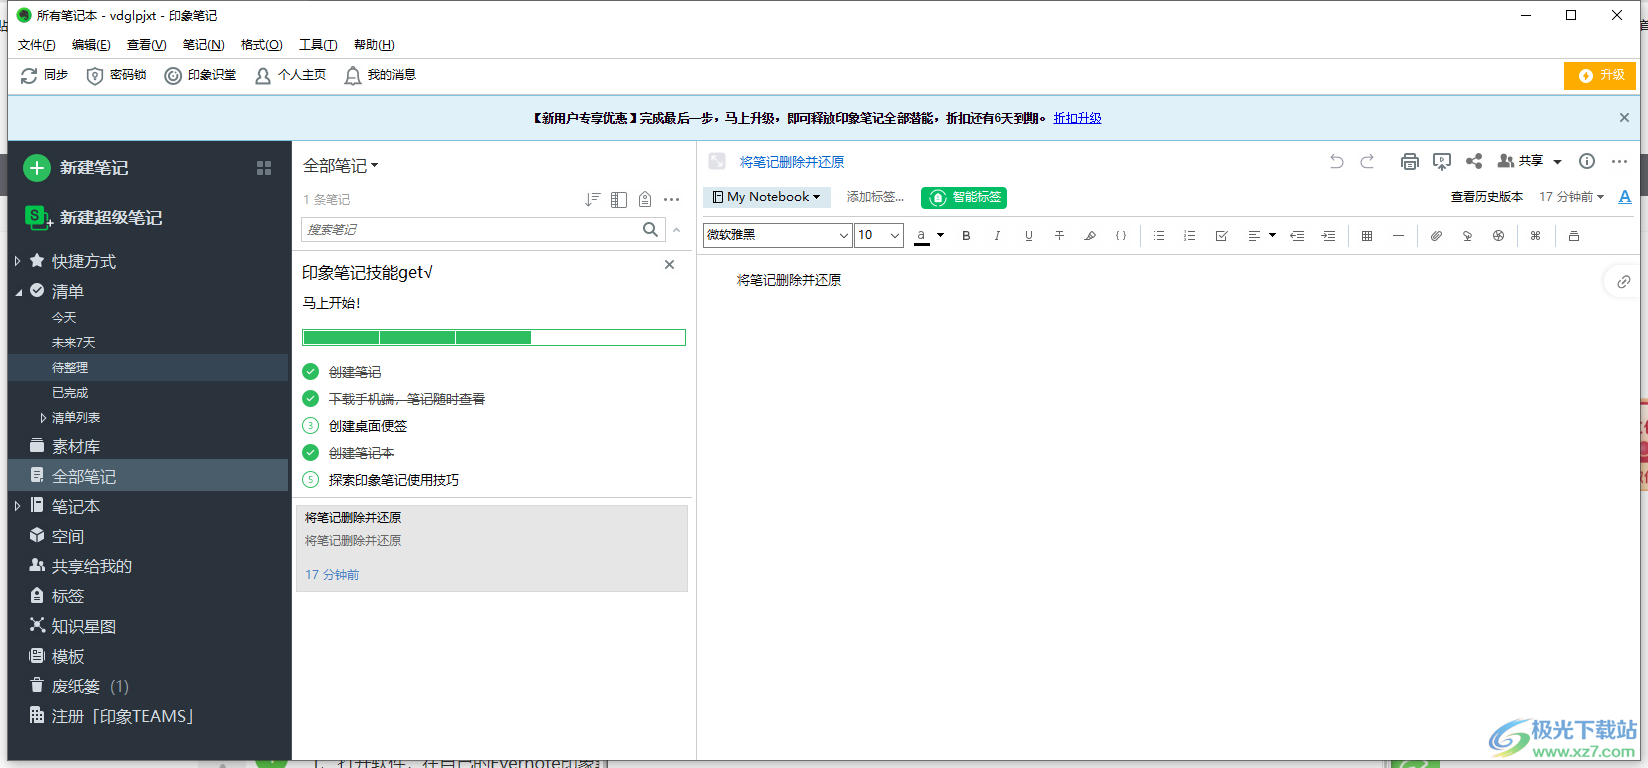Toggle strikethrough formatting

pos(1059,236)
